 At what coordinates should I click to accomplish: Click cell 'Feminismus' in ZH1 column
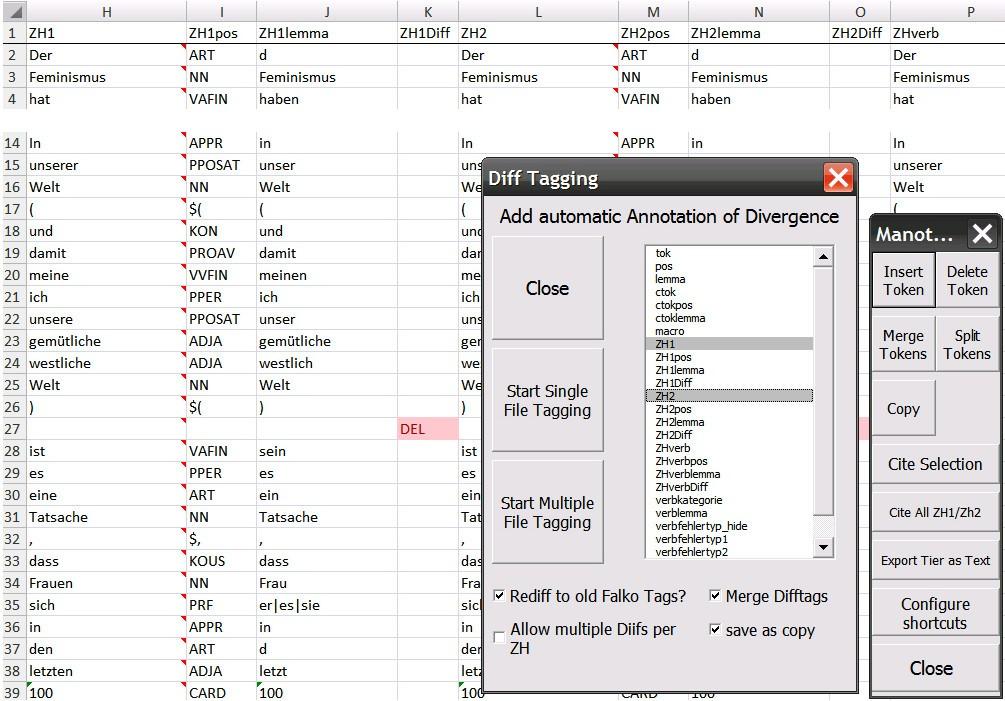tap(106, 77)
